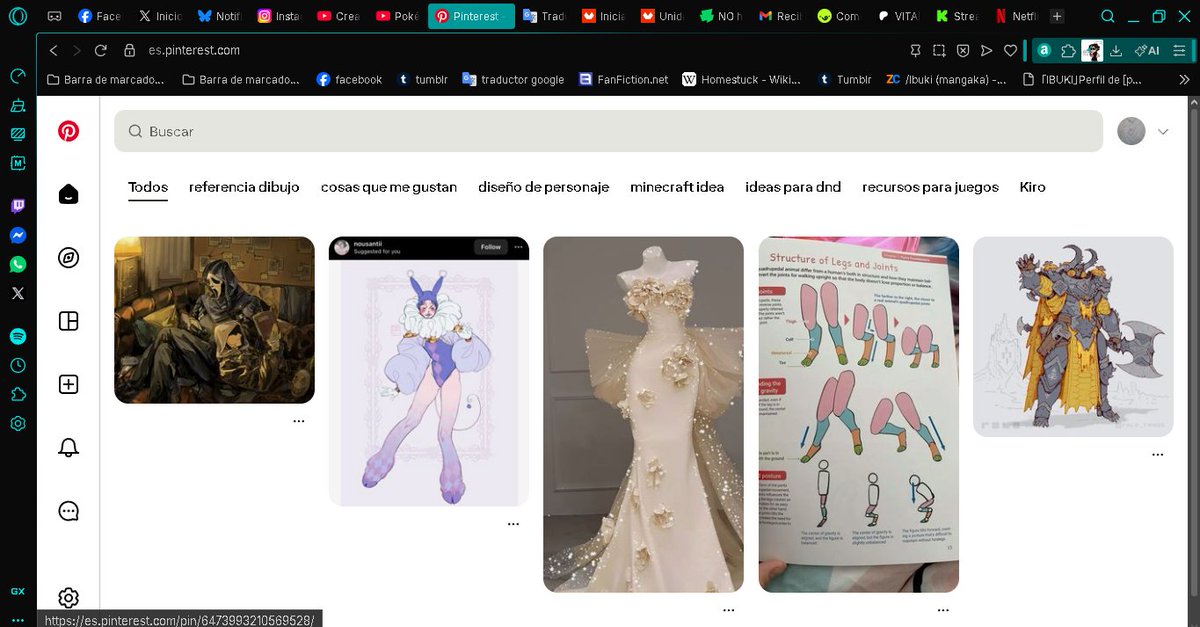Open more options under the bunny character pin

513,523
